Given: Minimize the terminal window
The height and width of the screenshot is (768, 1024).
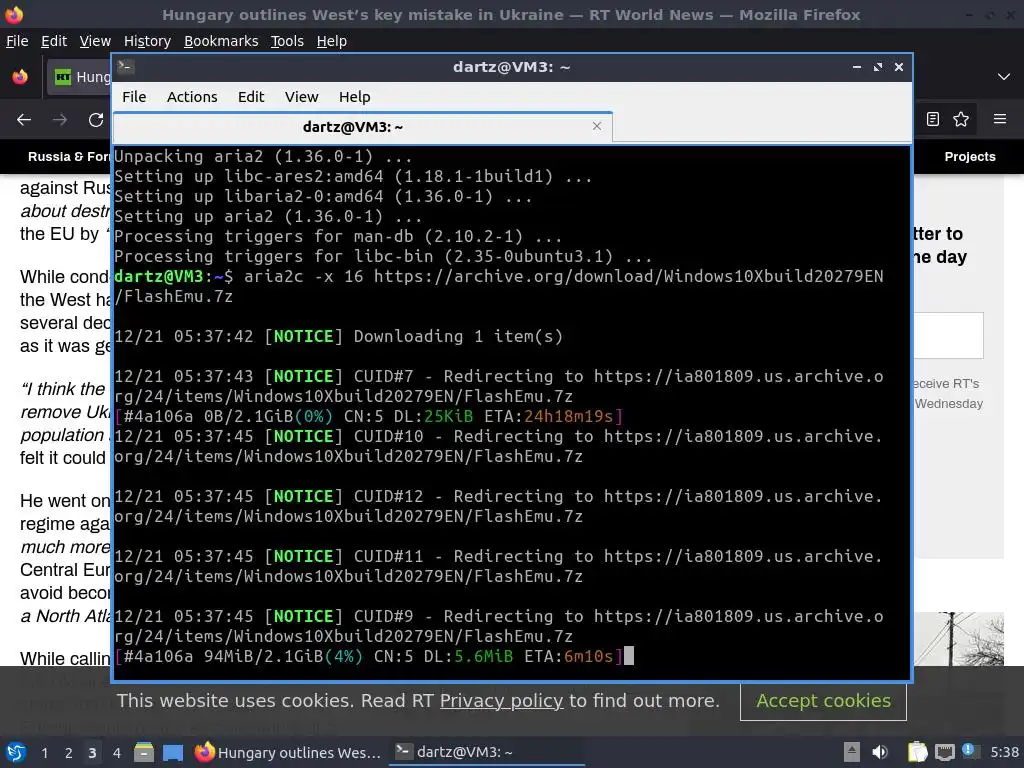Looking at the screenshot, I should pos(857,67).
